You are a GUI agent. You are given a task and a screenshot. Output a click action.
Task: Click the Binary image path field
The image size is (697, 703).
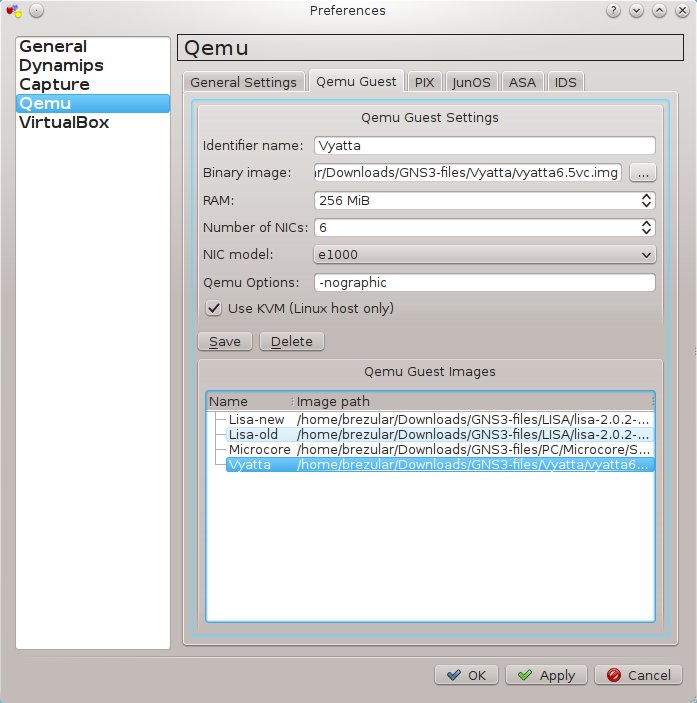click(x=468, y=173)
